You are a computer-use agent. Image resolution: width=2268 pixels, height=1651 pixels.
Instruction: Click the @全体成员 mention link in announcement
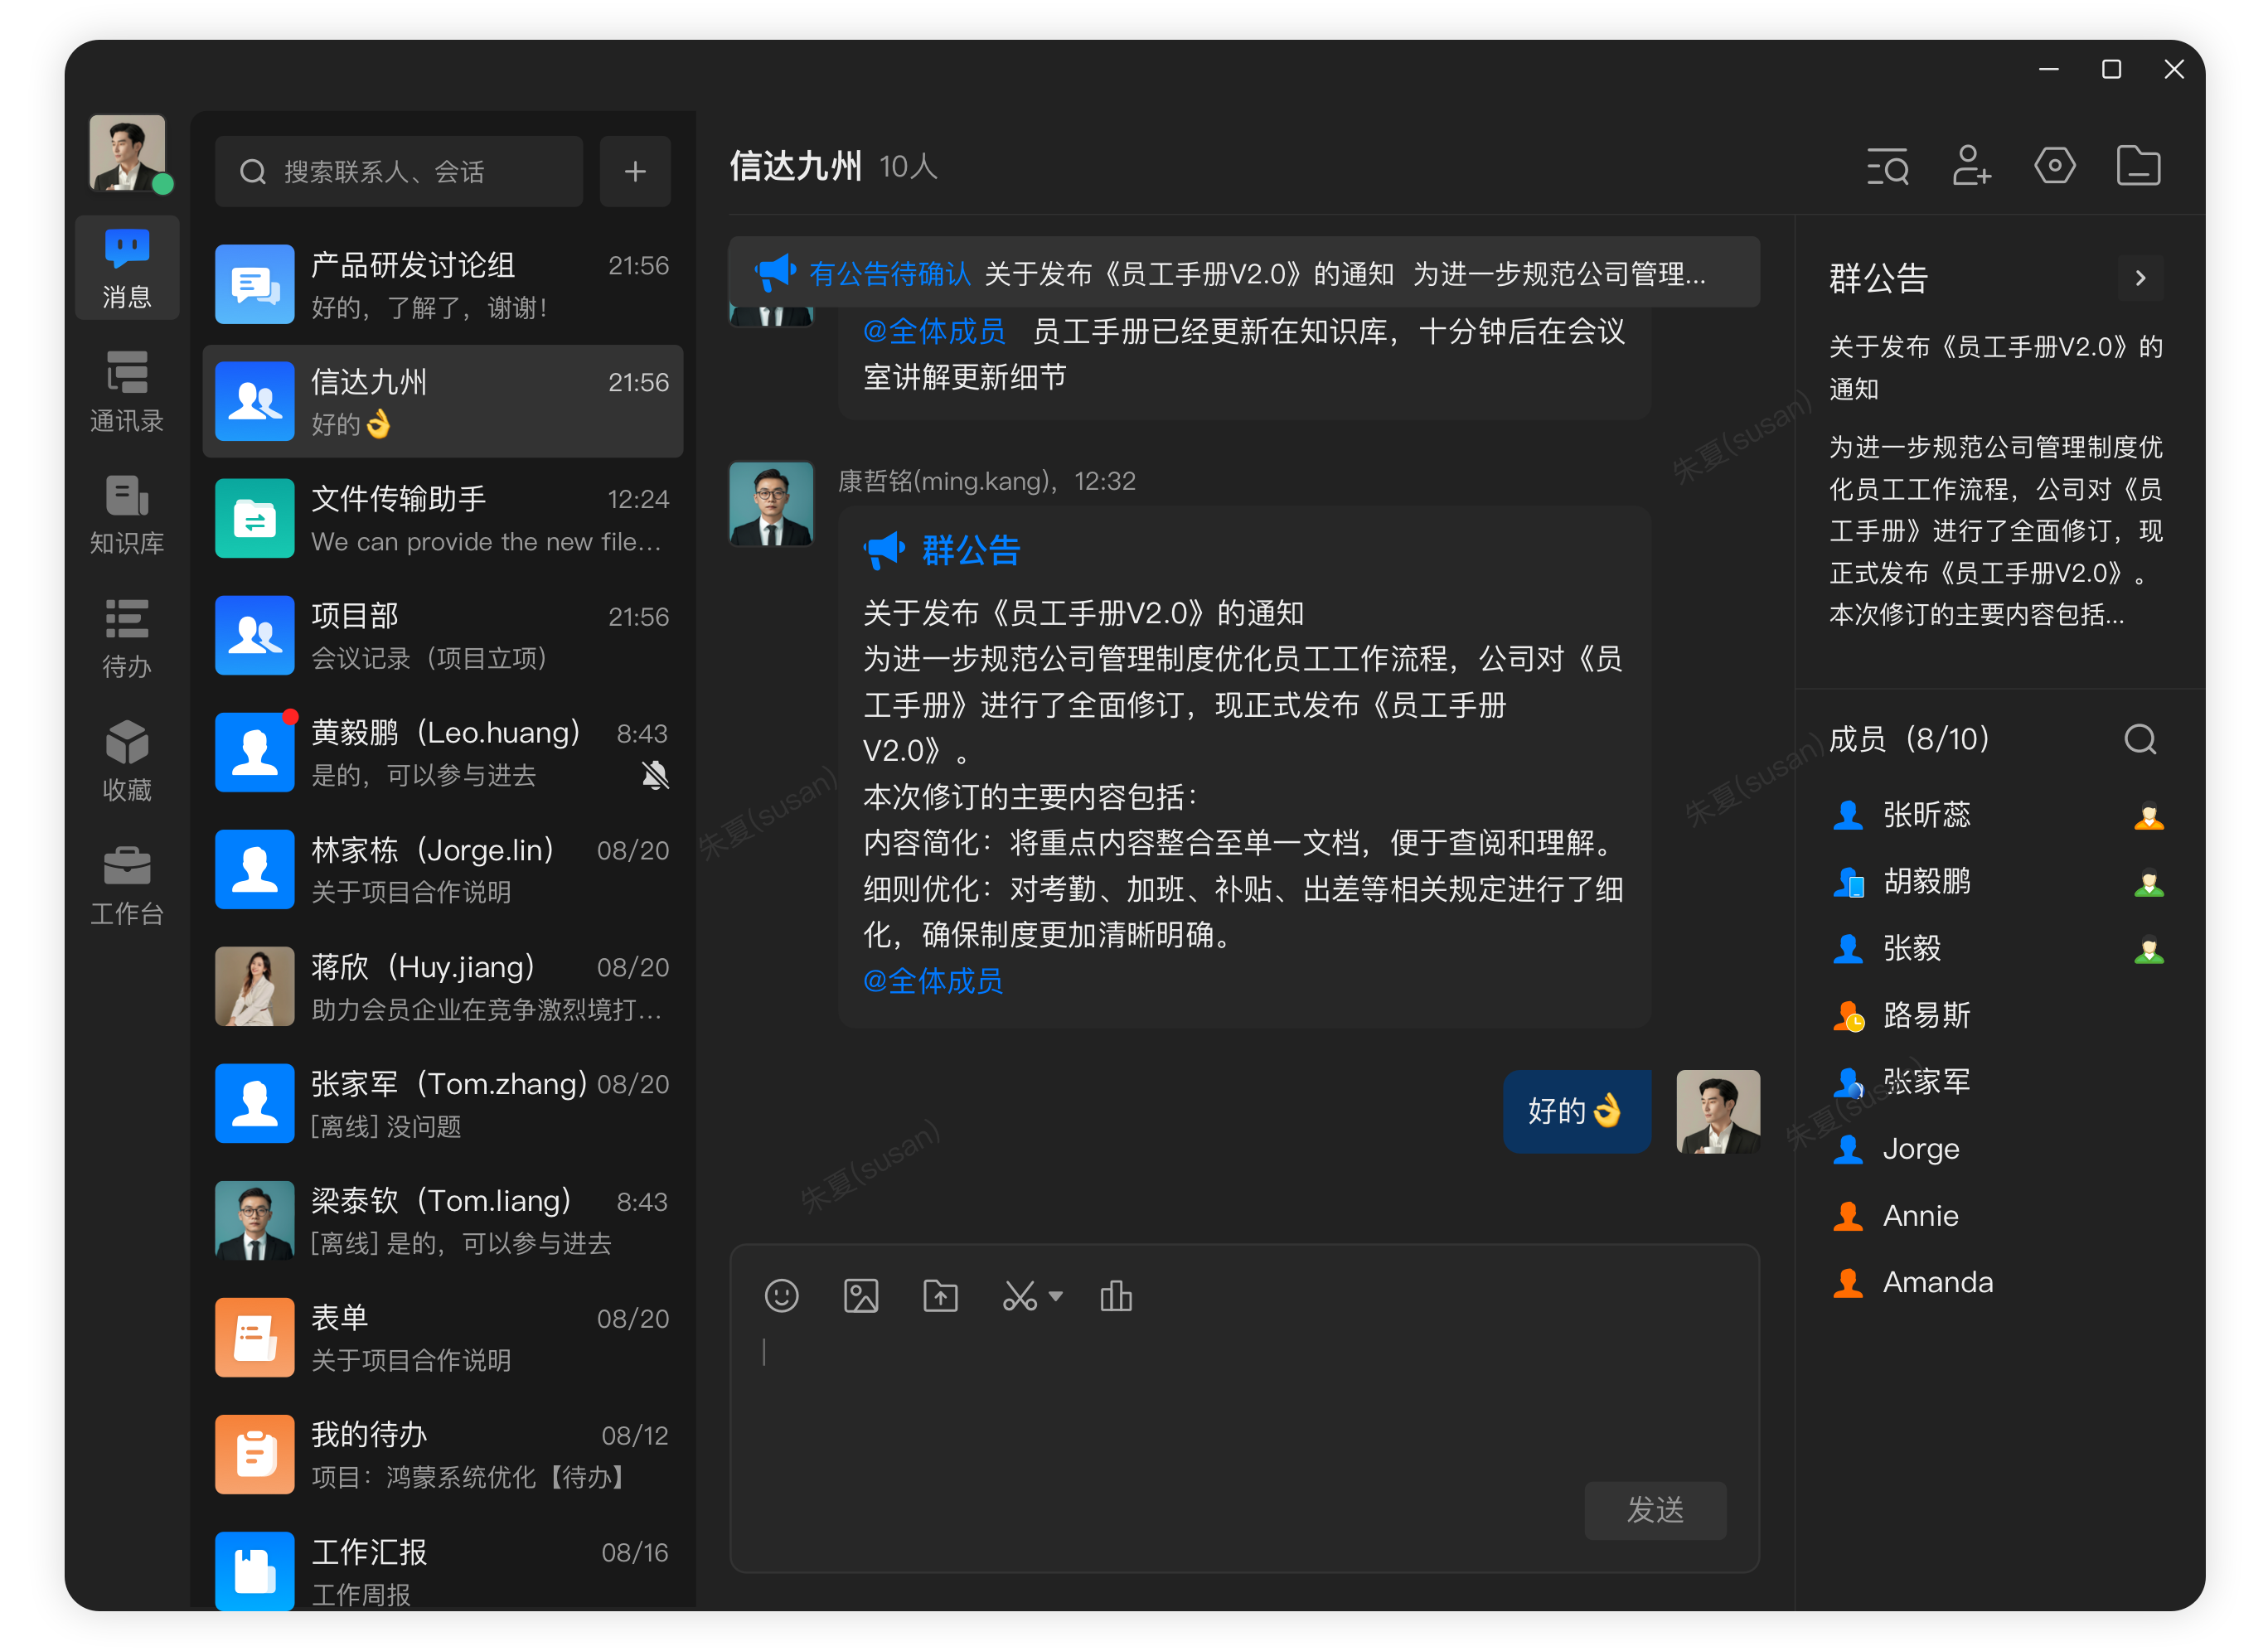pos(932,981)
